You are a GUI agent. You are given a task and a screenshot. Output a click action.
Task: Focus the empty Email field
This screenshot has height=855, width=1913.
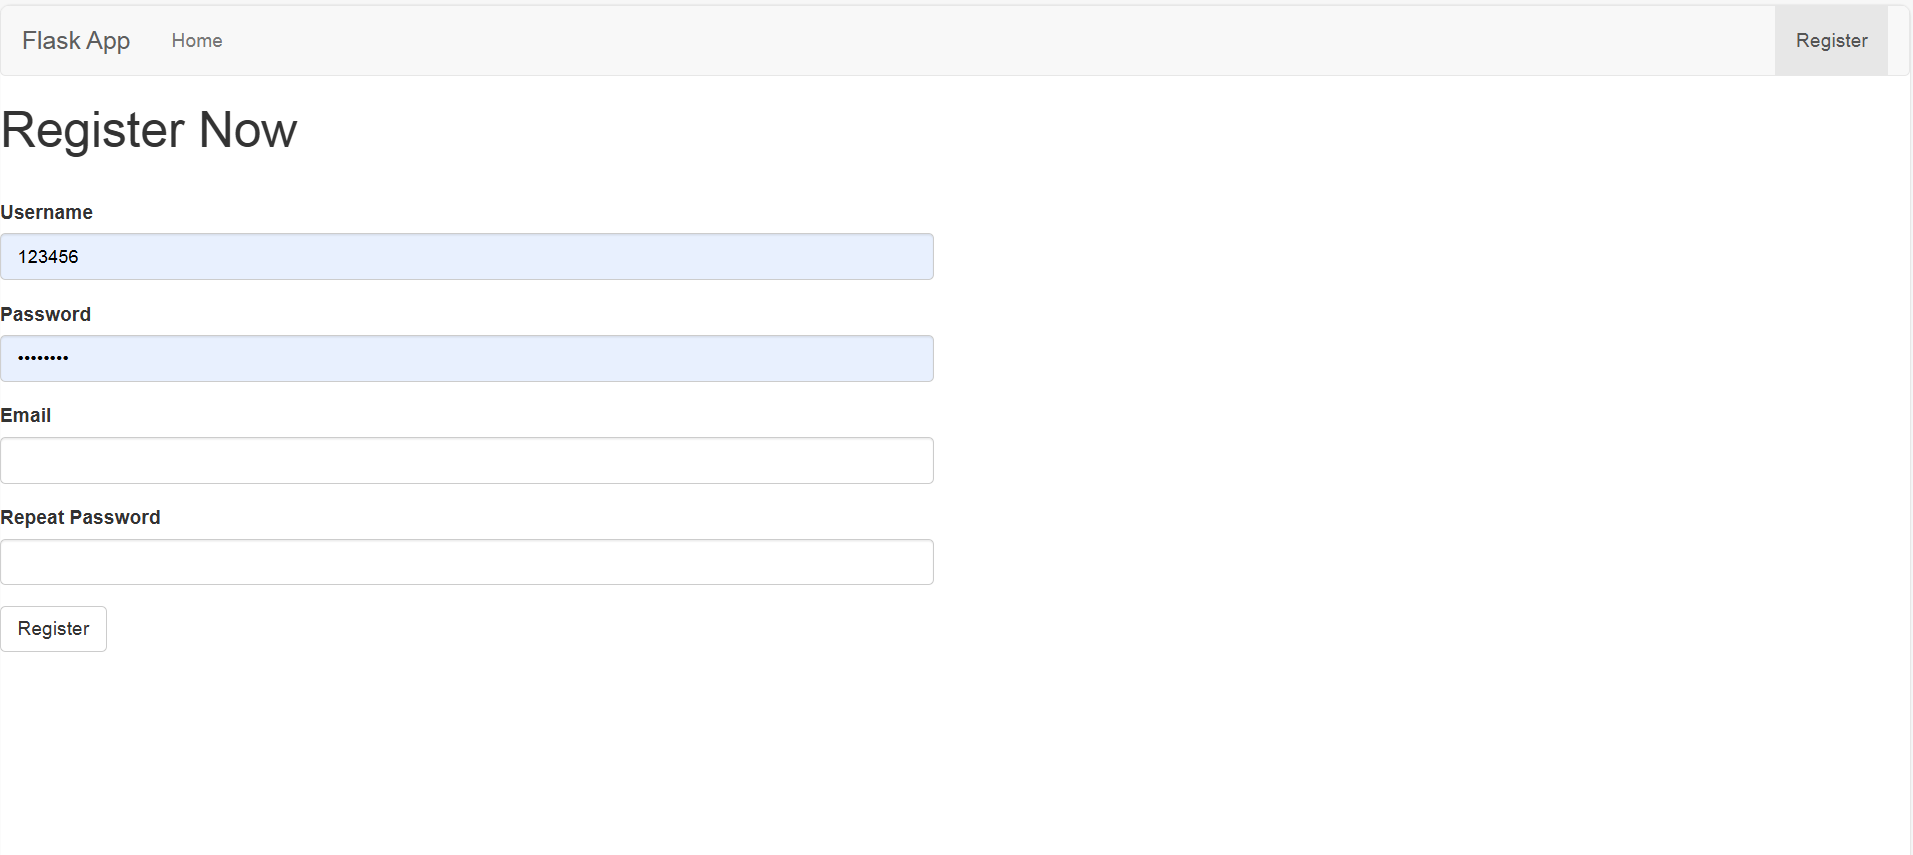click(x=466, y=461)
